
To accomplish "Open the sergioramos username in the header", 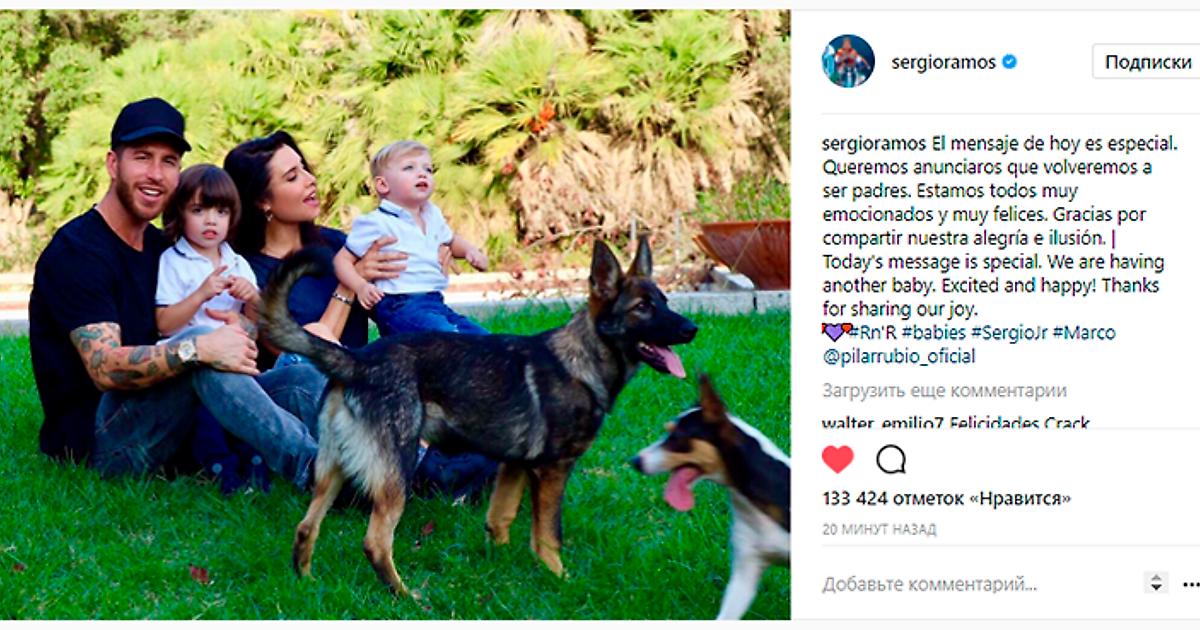I will click(943, 62).
